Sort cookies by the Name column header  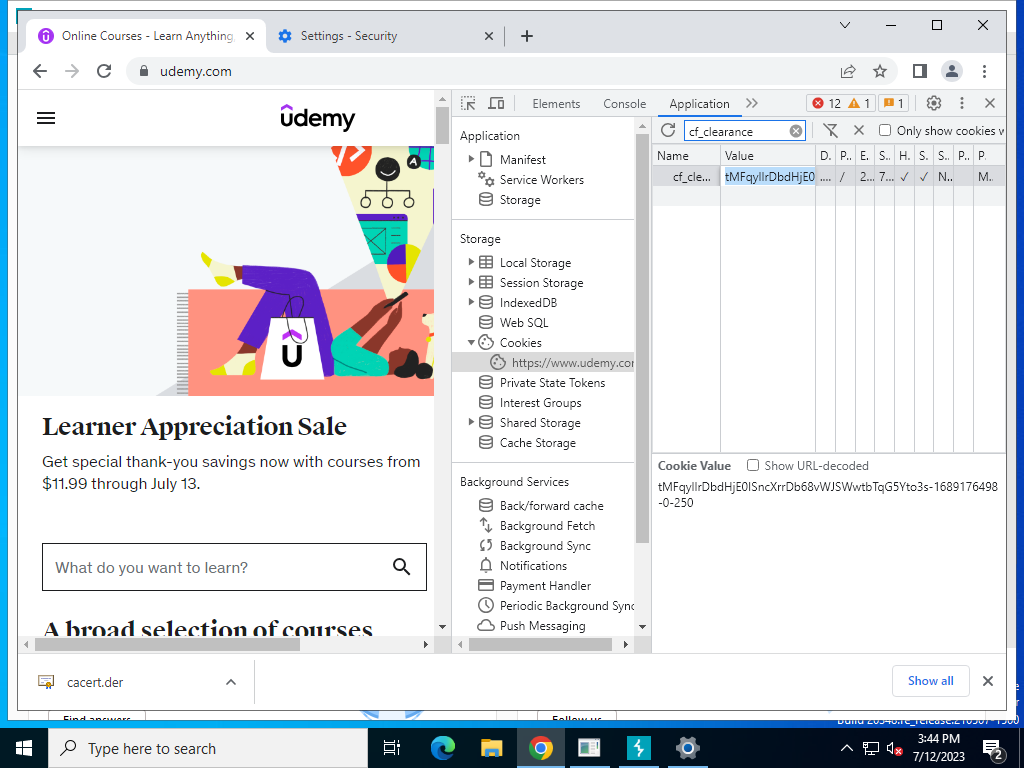[686, 155]
